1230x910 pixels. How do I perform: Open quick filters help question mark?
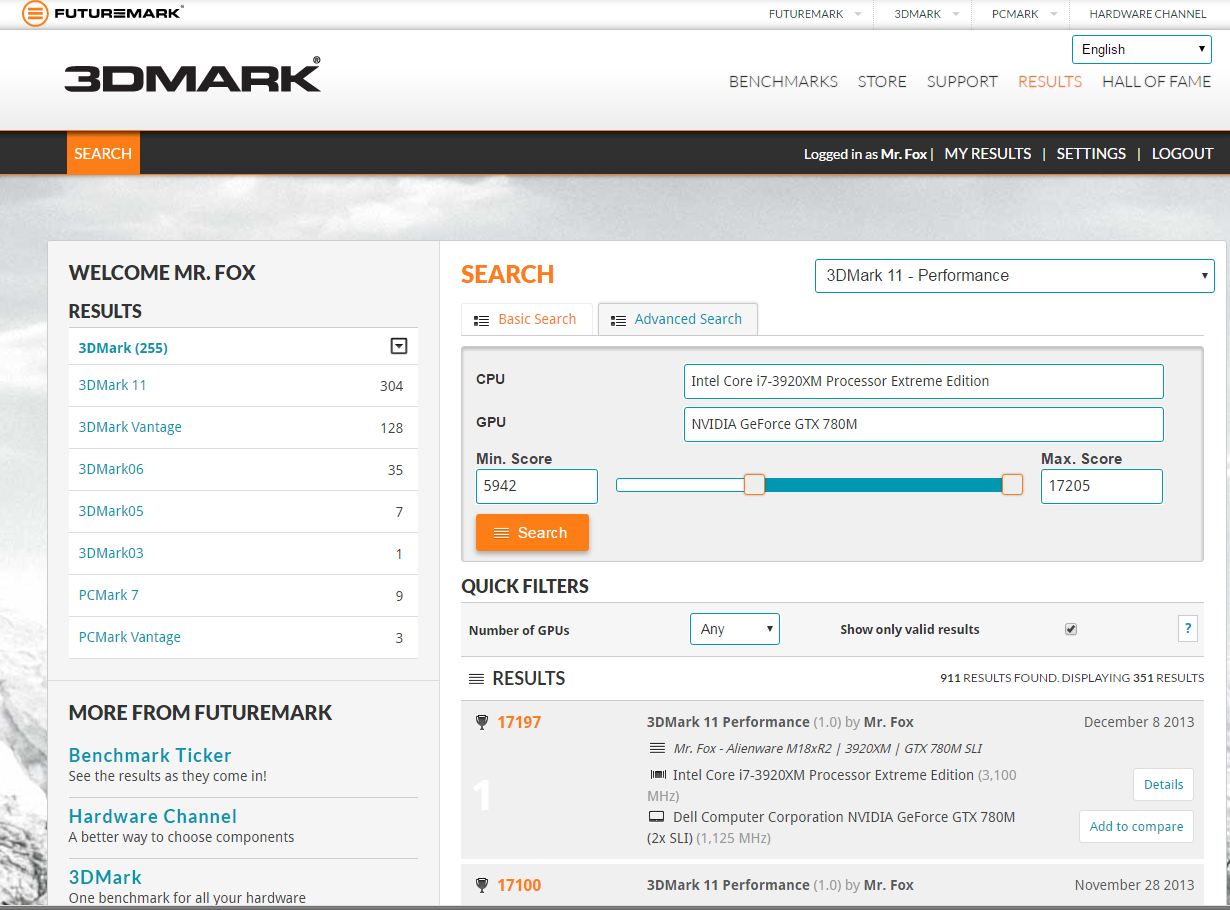point(1188,629)
